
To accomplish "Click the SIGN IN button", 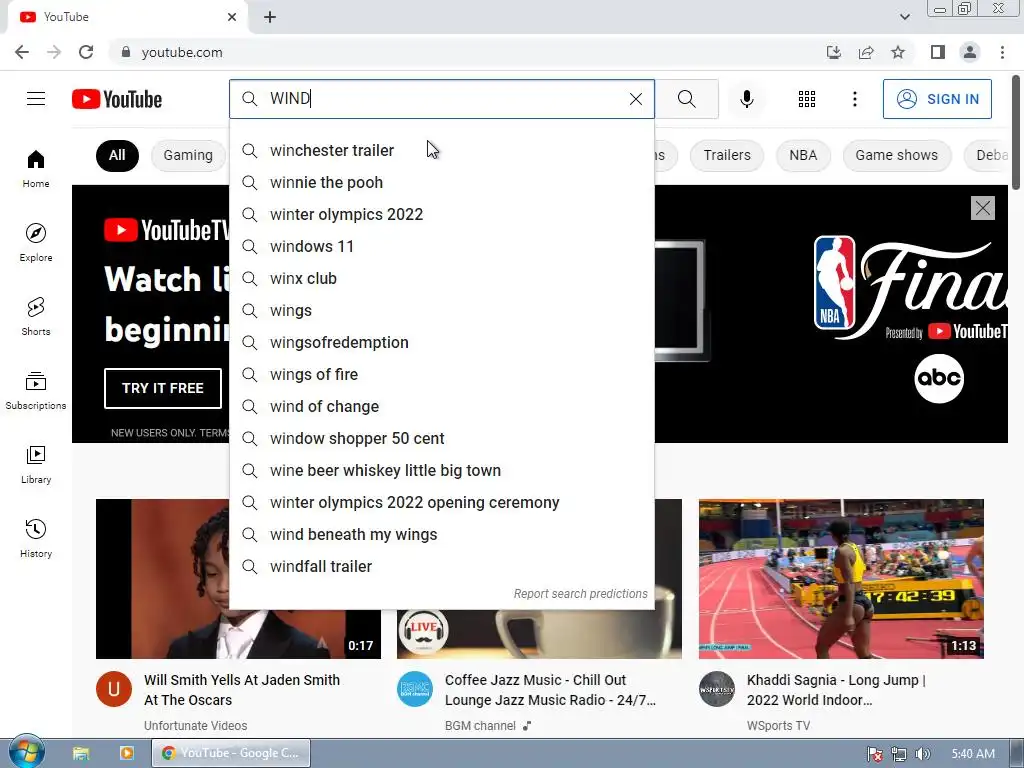I will pos(937,99).
